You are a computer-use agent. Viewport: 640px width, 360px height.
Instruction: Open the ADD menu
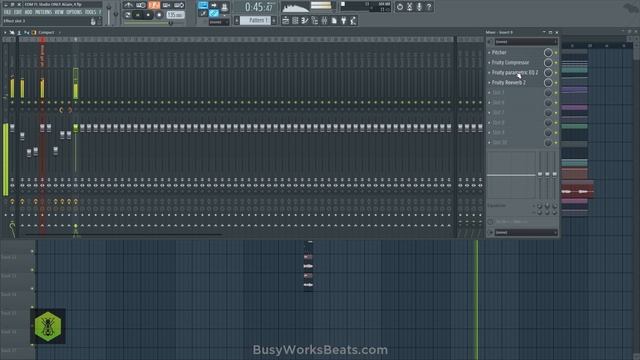pyautogui.click(x=28, y=12)
